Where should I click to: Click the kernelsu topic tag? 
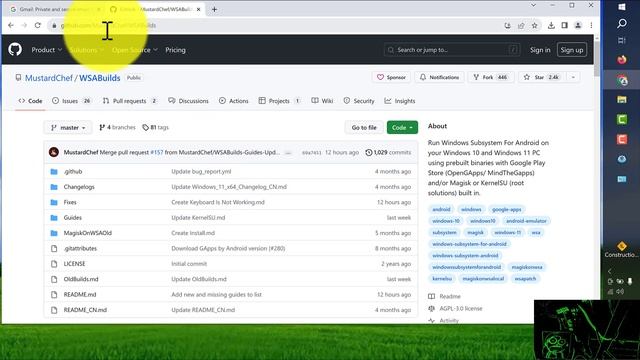442,279
